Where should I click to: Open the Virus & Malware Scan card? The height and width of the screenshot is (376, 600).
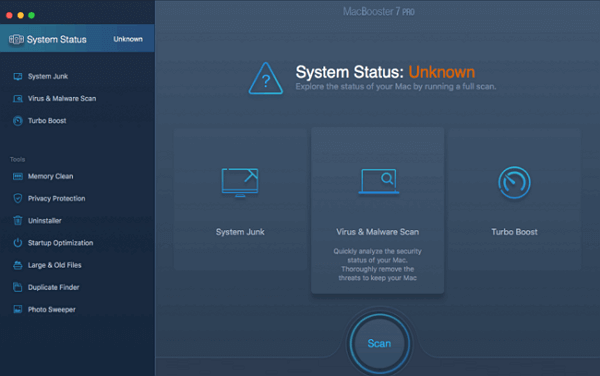coord(378,211)
